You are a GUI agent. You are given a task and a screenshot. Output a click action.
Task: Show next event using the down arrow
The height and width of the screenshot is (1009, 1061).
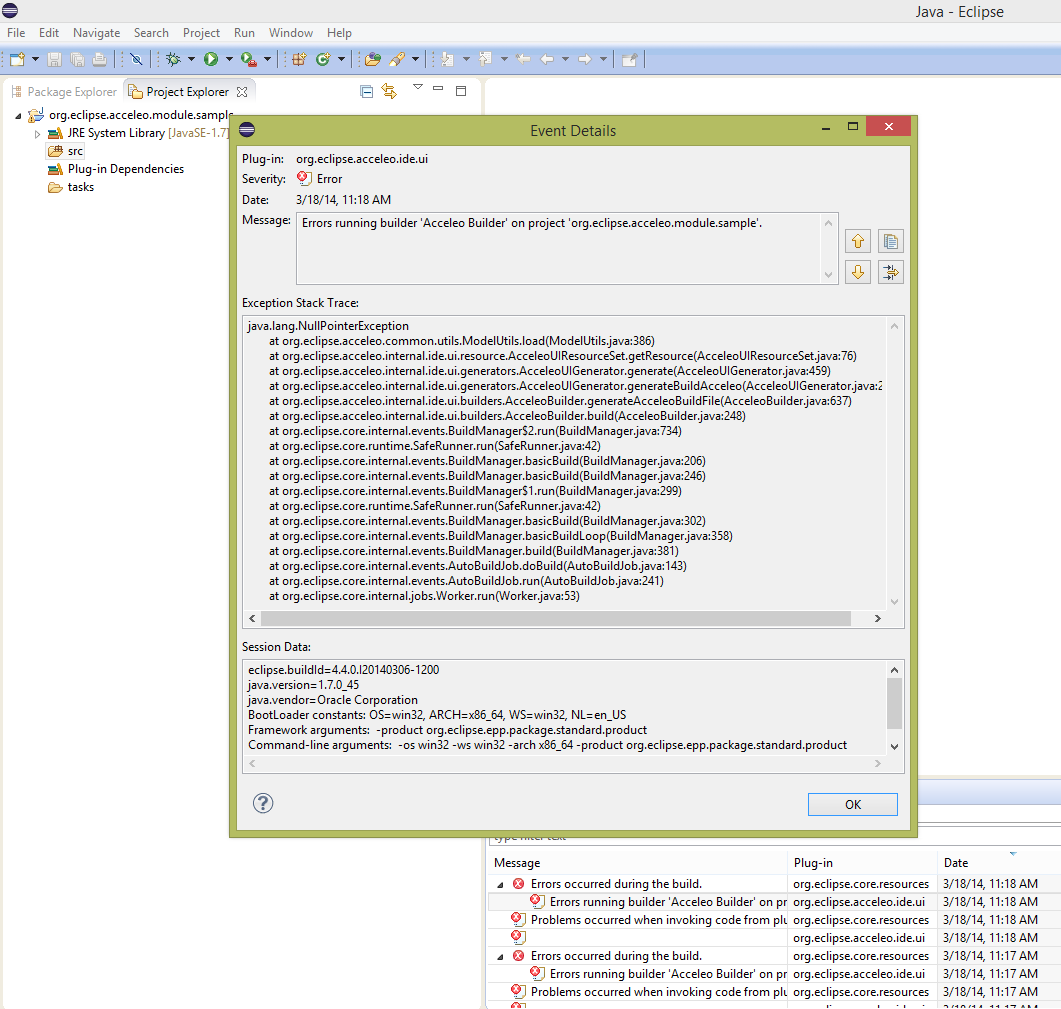pos(858,272)
